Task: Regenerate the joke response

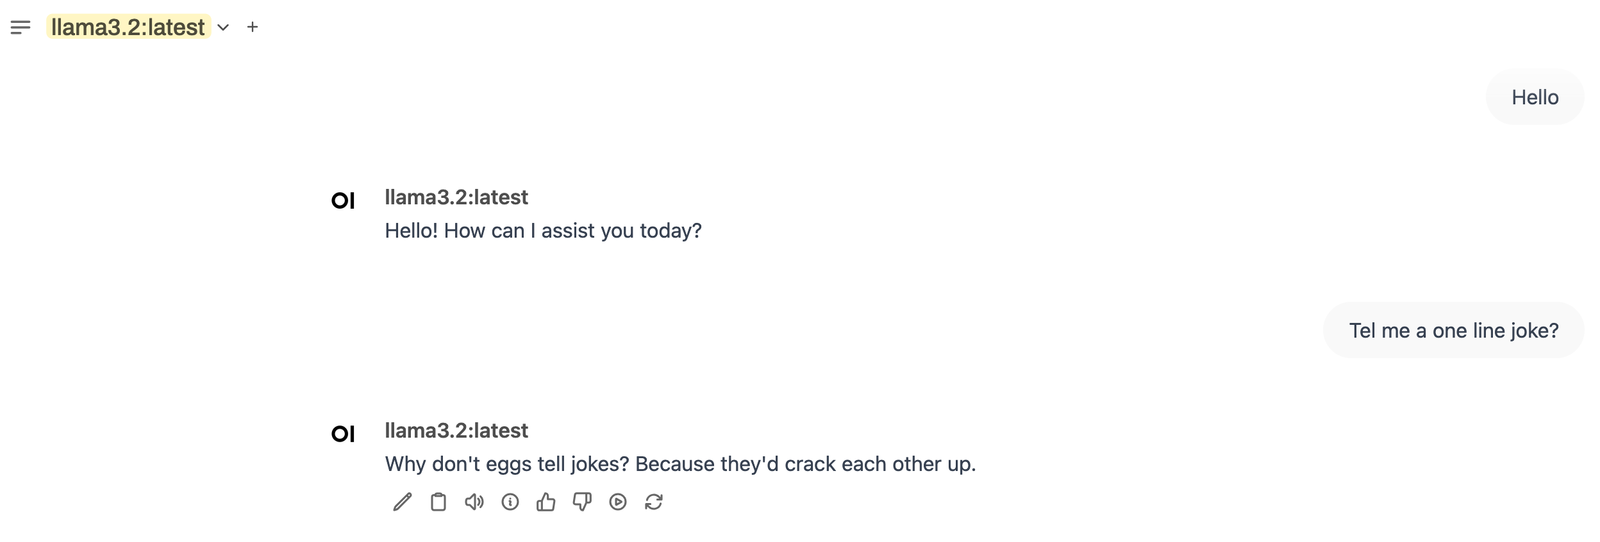Action: point(654,502)
